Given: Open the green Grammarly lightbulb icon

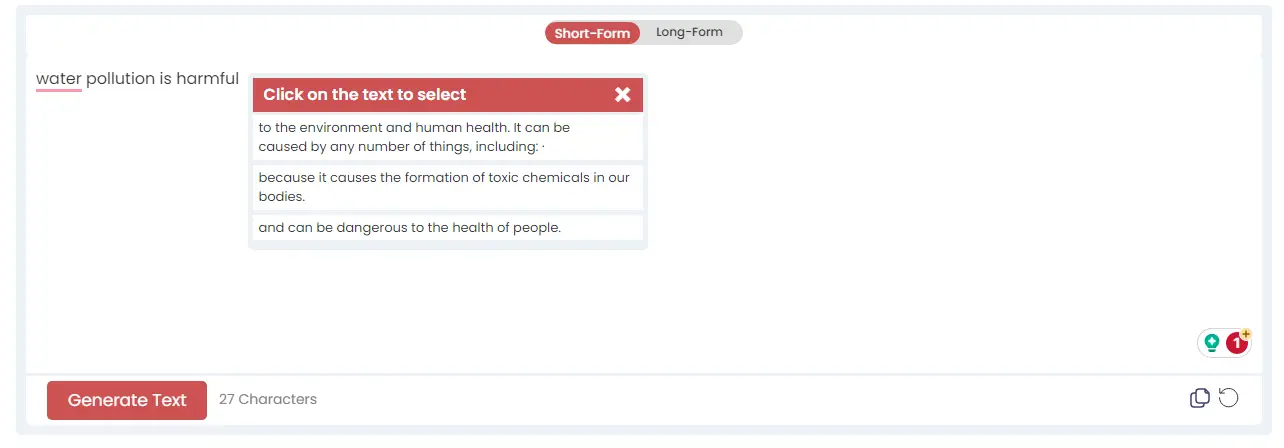Looking at the screenshot, I should point(1212,343).
